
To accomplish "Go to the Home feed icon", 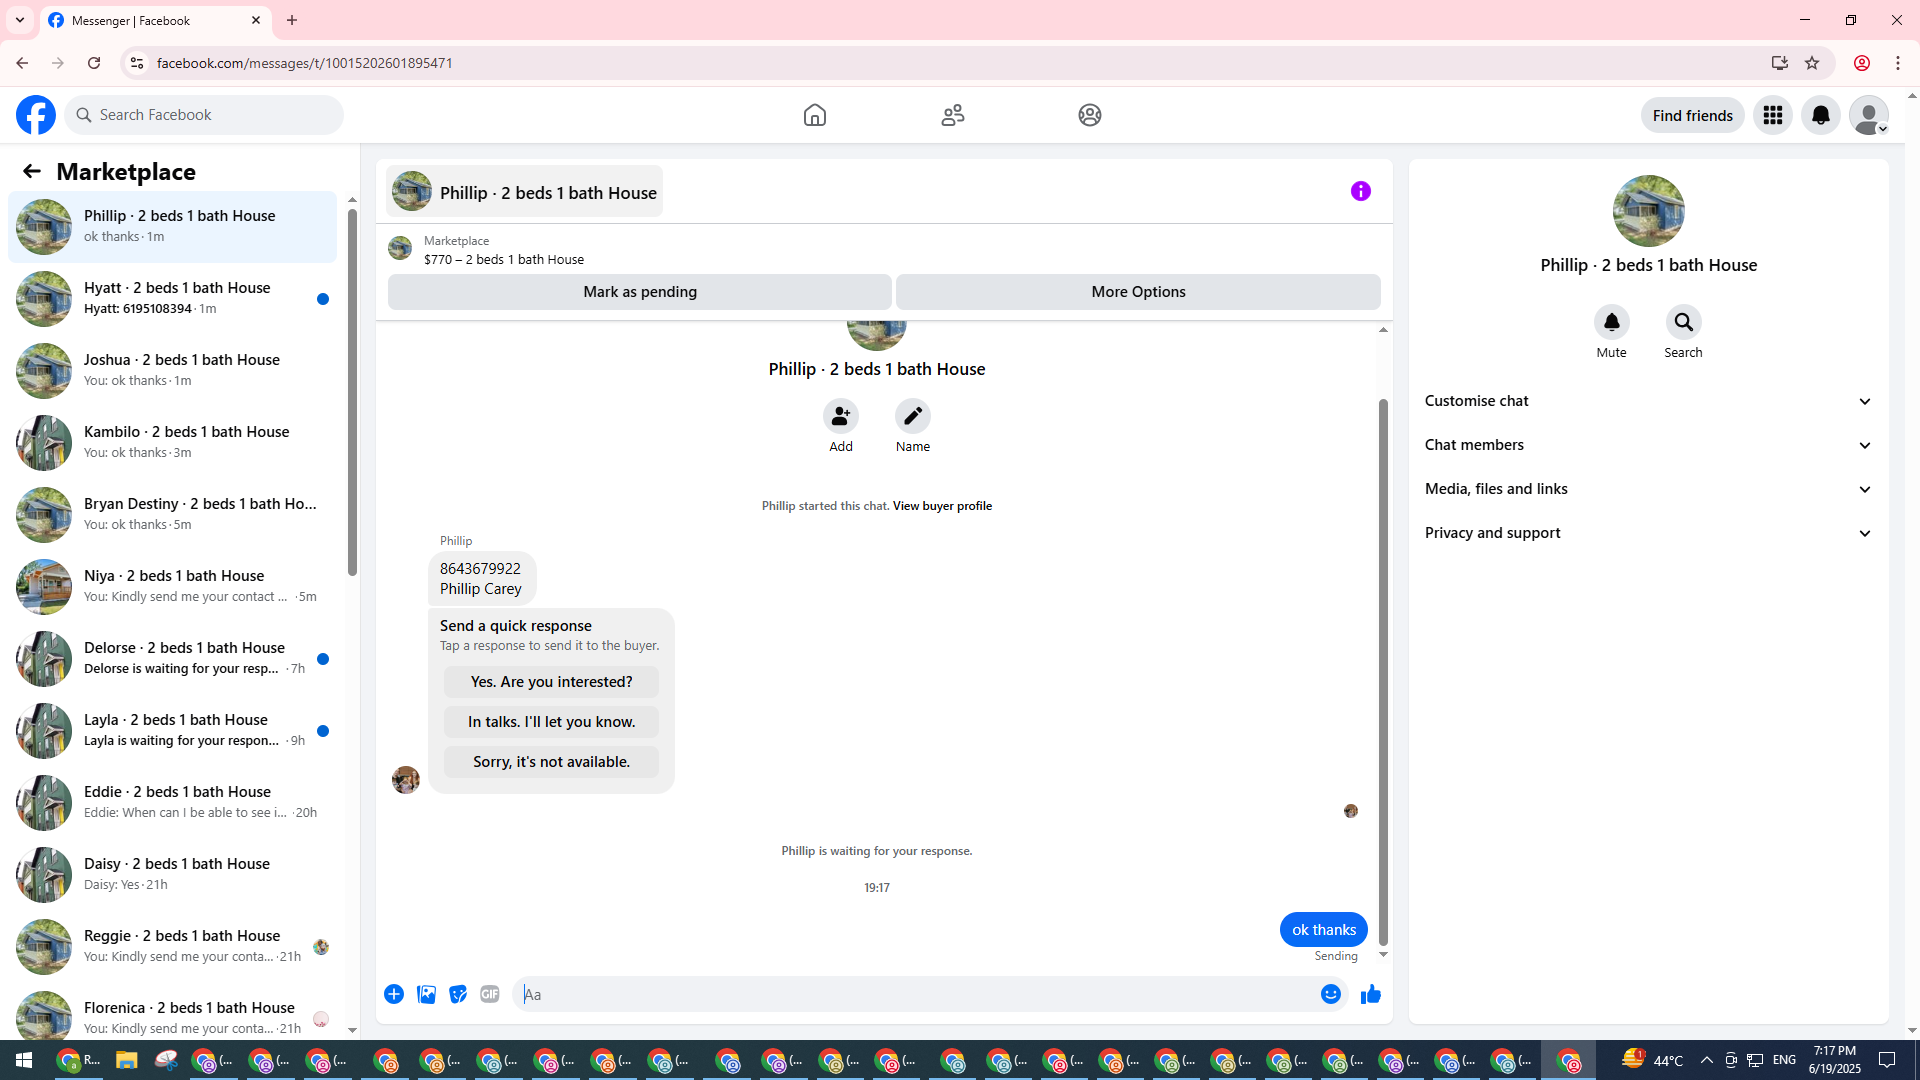I will coord(815,115).
